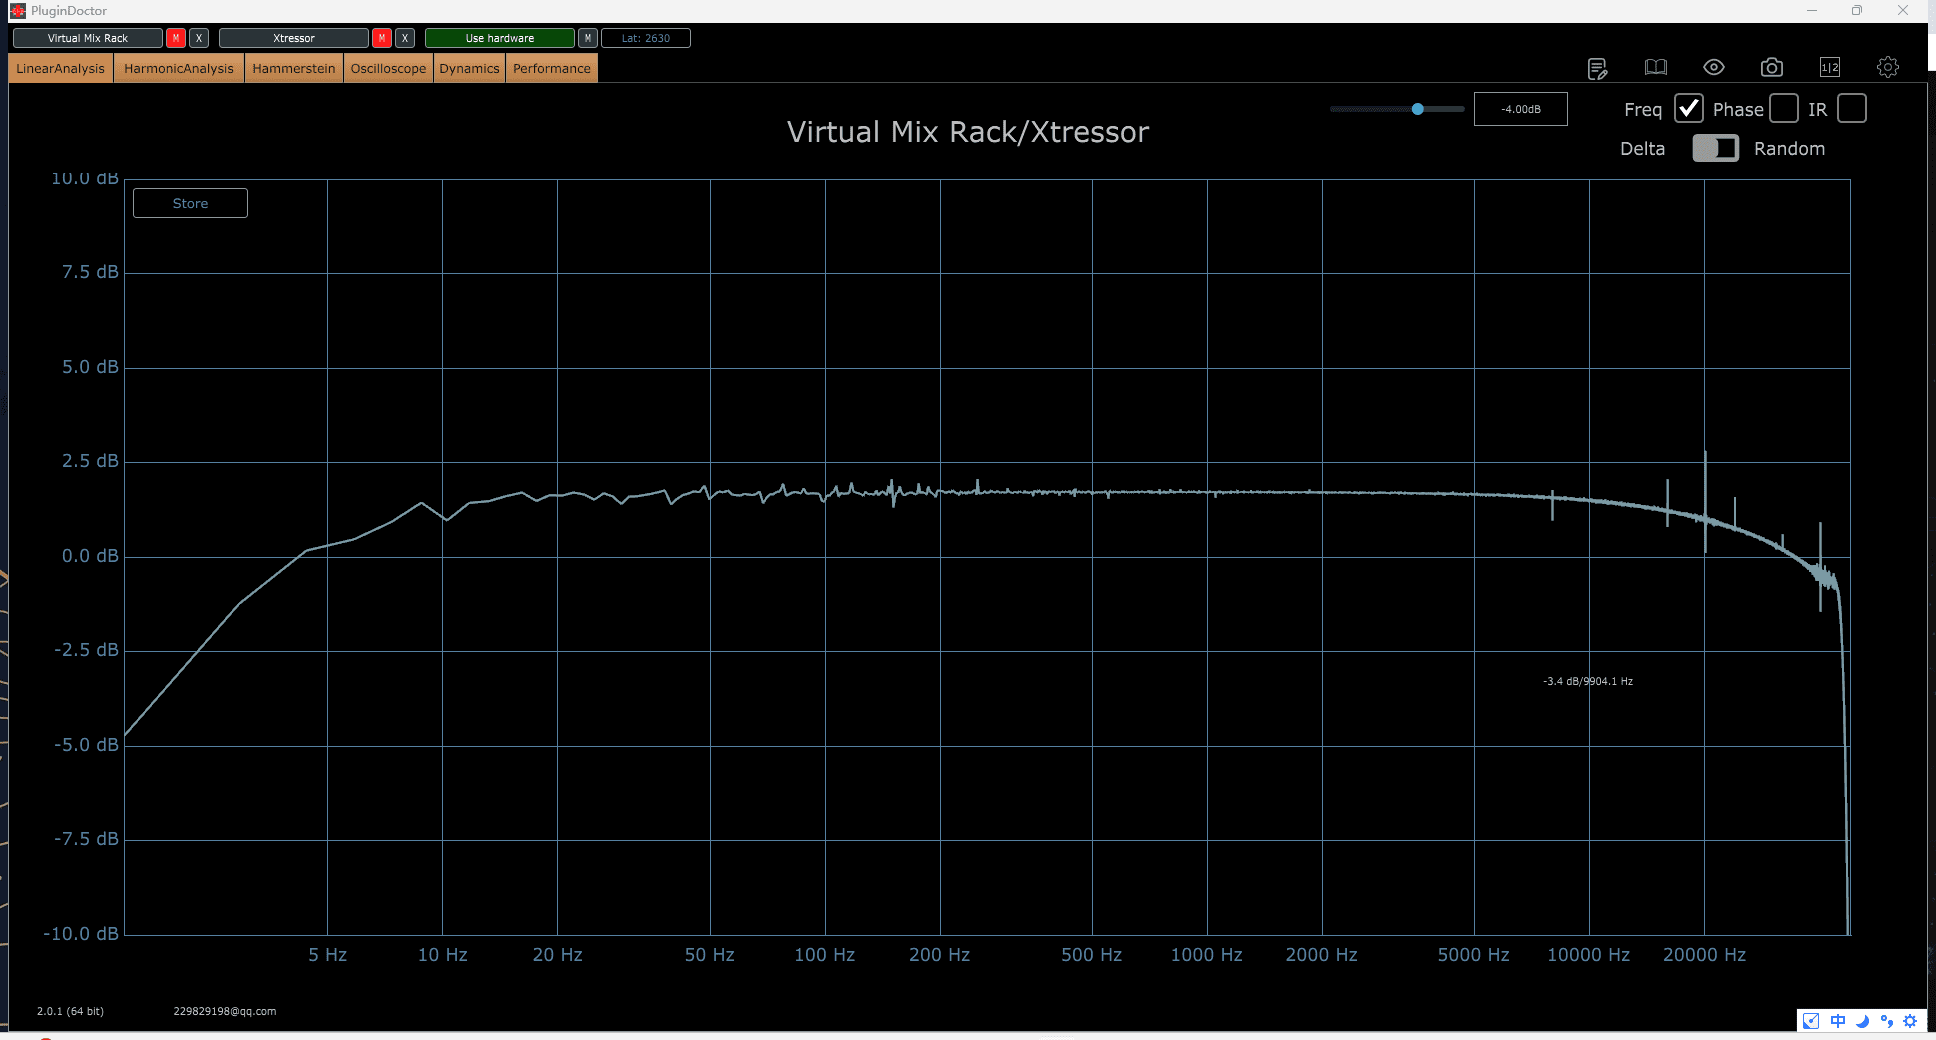Switch to LinearAnalysis tab

tap(60, 68)
